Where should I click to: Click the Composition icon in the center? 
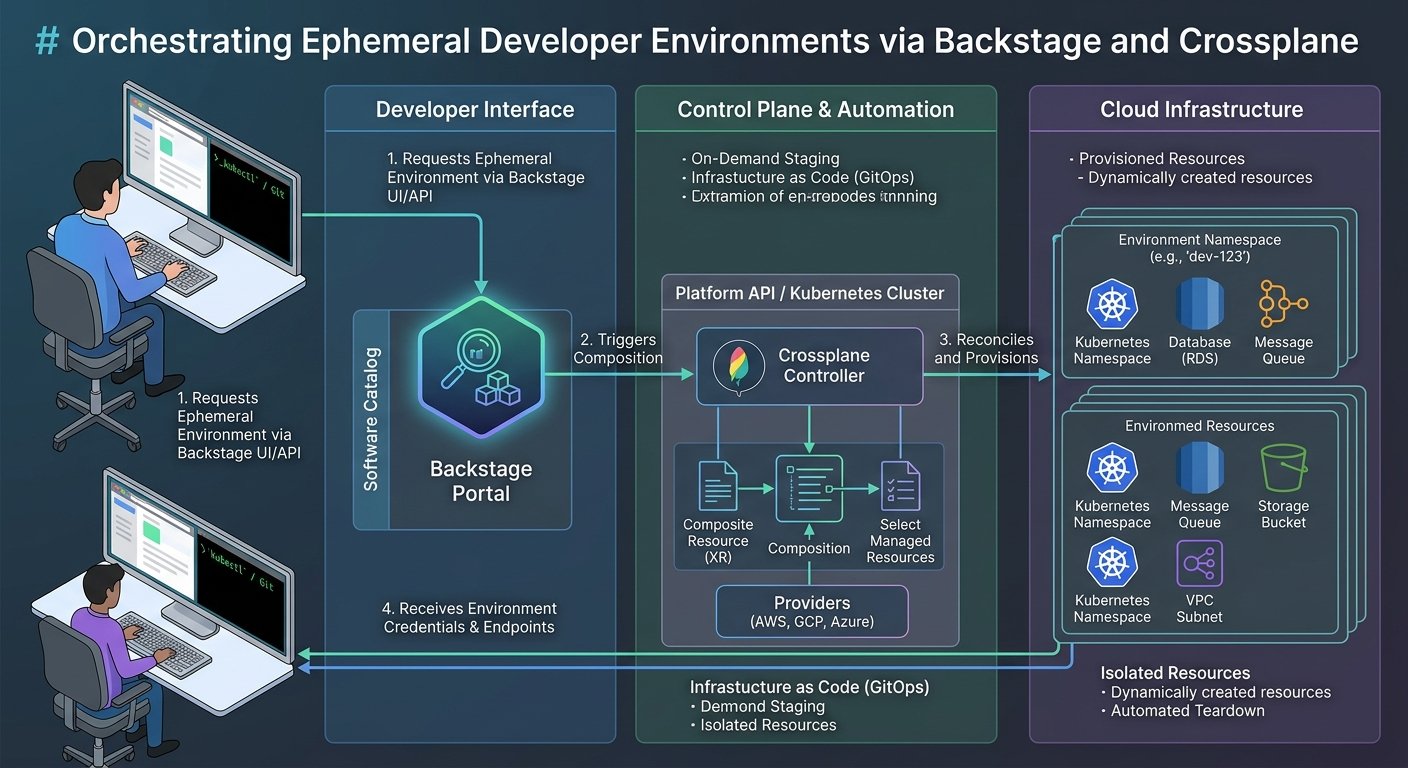[x=808, y=488]
